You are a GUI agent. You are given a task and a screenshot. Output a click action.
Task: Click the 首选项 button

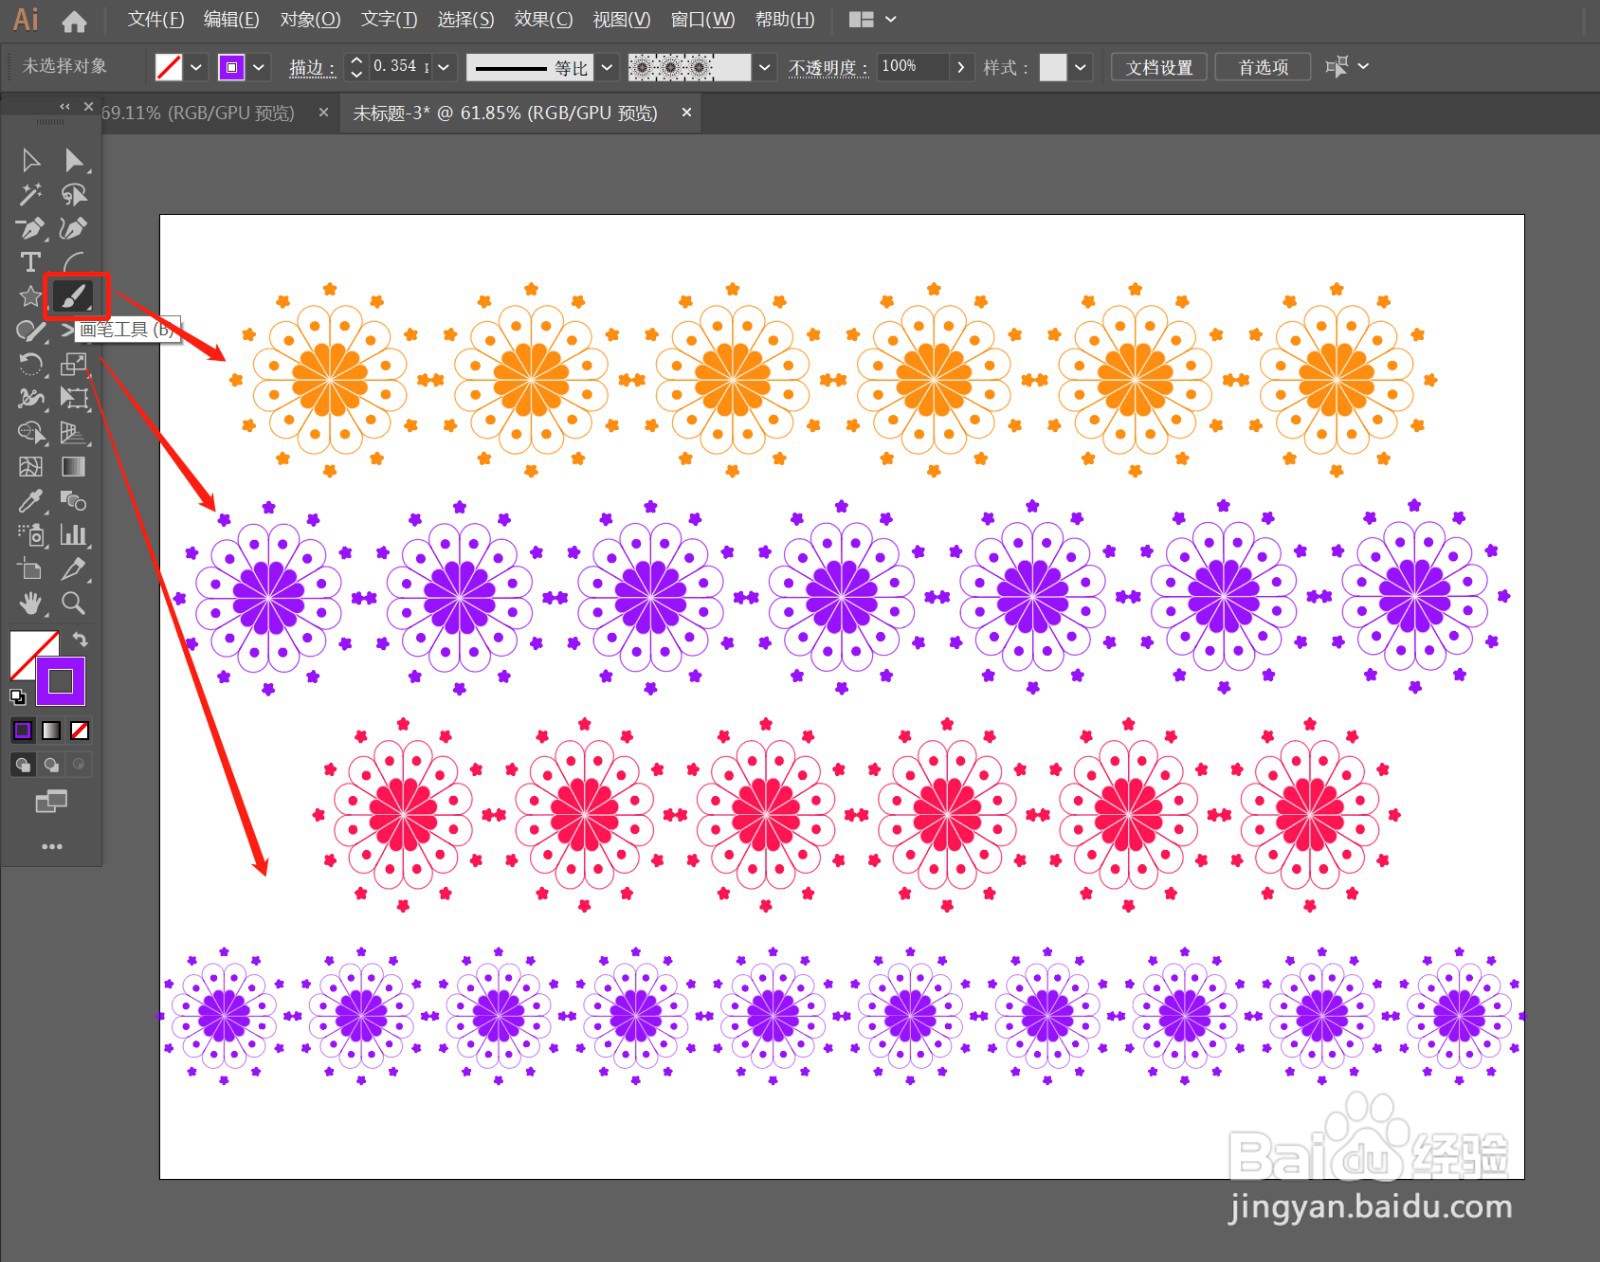1263,67
